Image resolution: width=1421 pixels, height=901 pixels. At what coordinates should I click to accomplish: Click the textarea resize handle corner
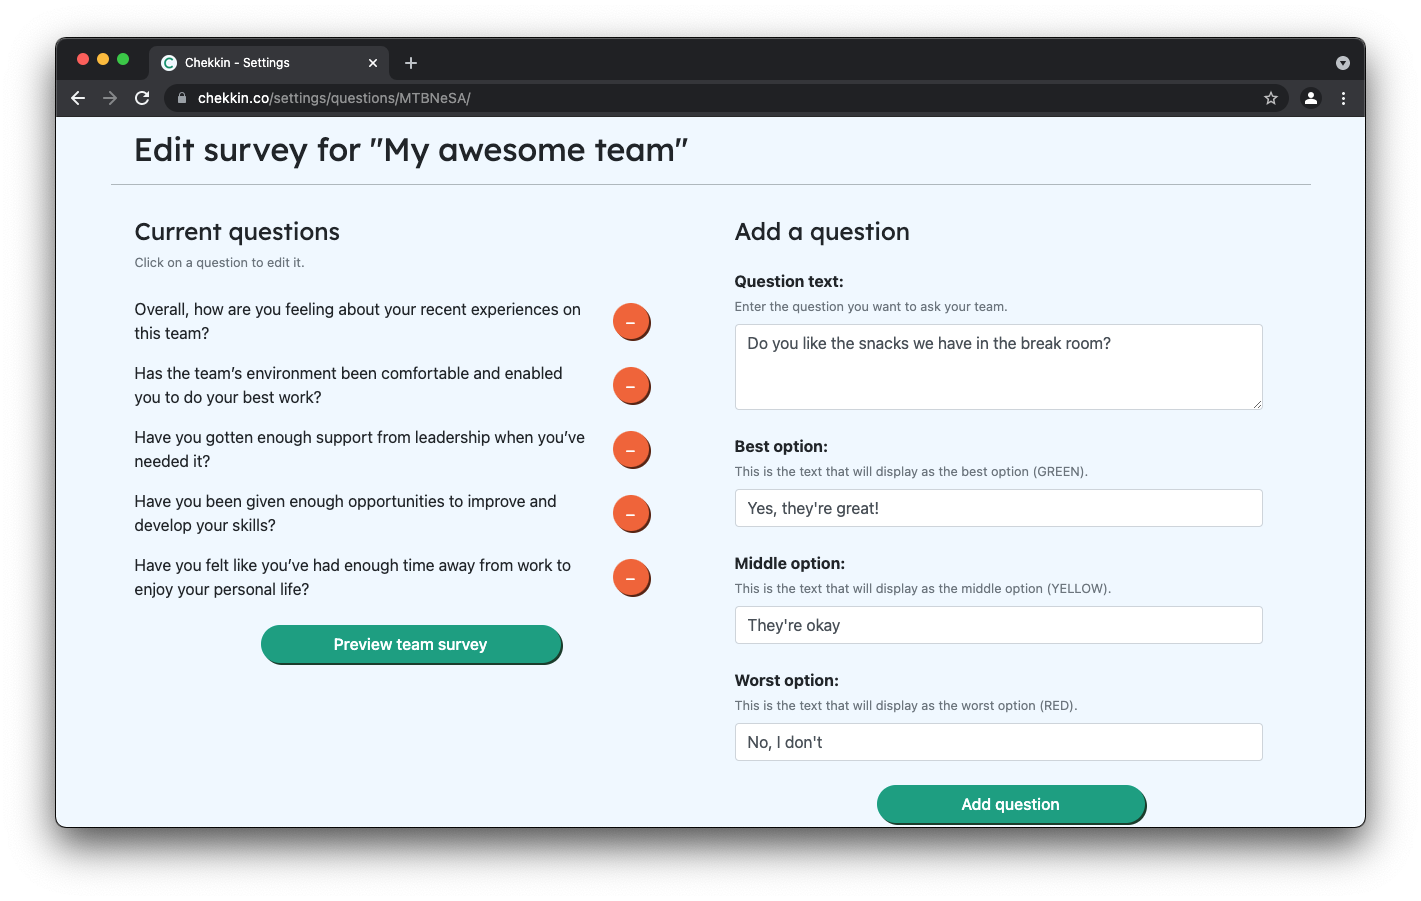tap(1257, 404)
